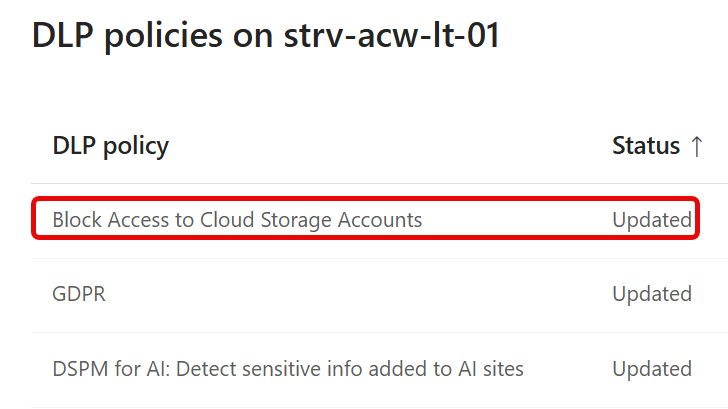Click device name strv-acw-lt-01 in heading
Viewport: 728px width, 409px height.
[391, 35]
